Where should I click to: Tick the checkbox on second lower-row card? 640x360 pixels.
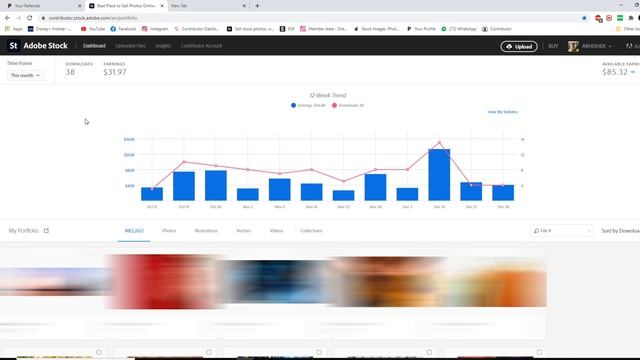pos(209,352)
